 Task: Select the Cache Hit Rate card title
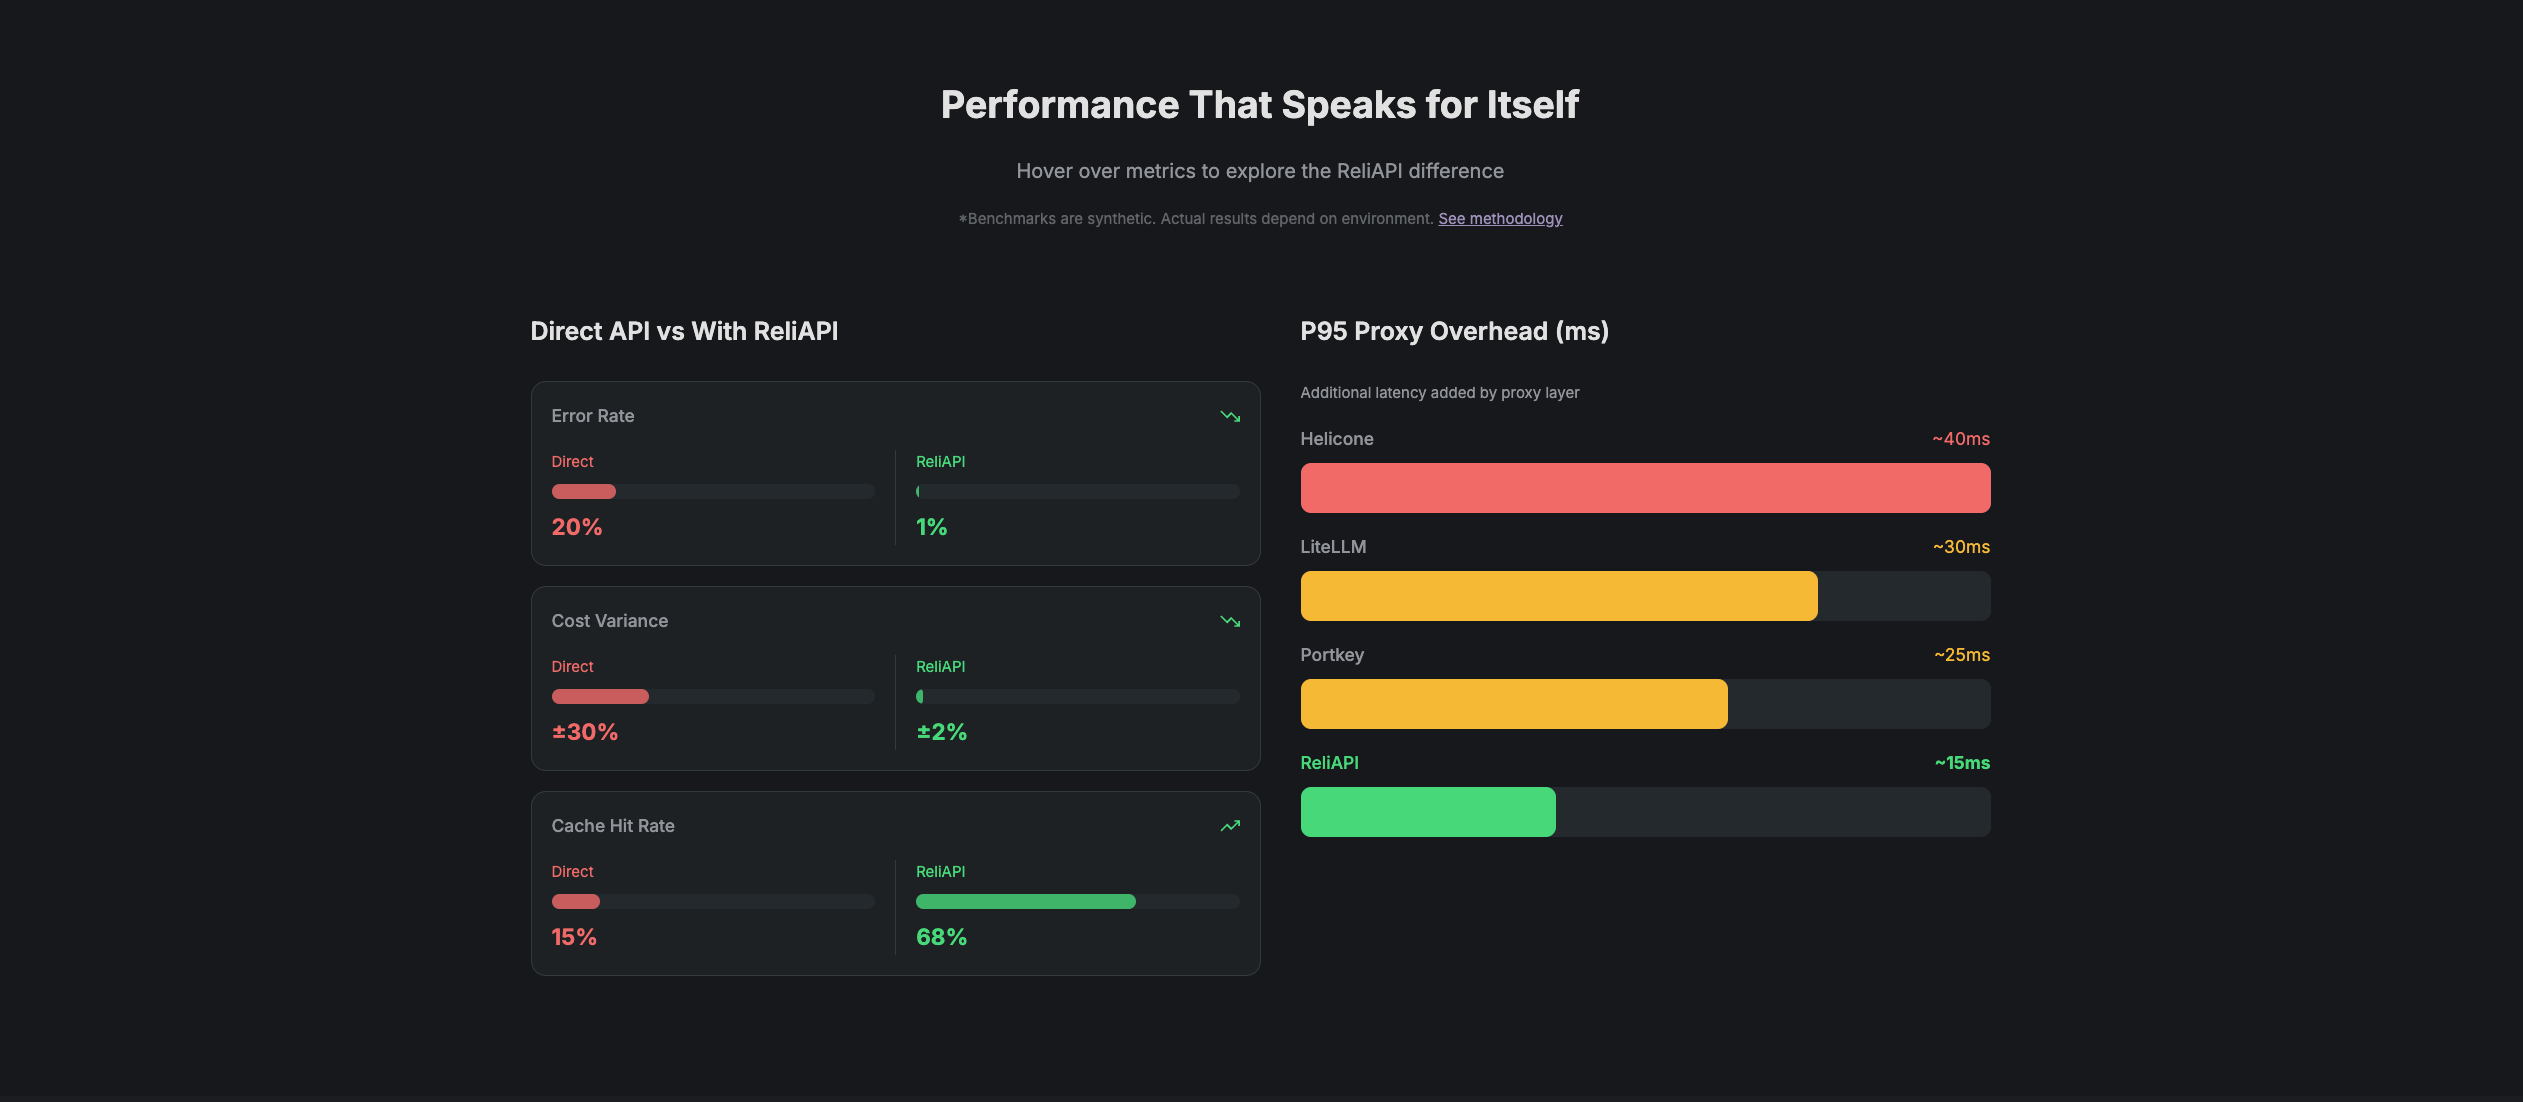tap(613, 826)
